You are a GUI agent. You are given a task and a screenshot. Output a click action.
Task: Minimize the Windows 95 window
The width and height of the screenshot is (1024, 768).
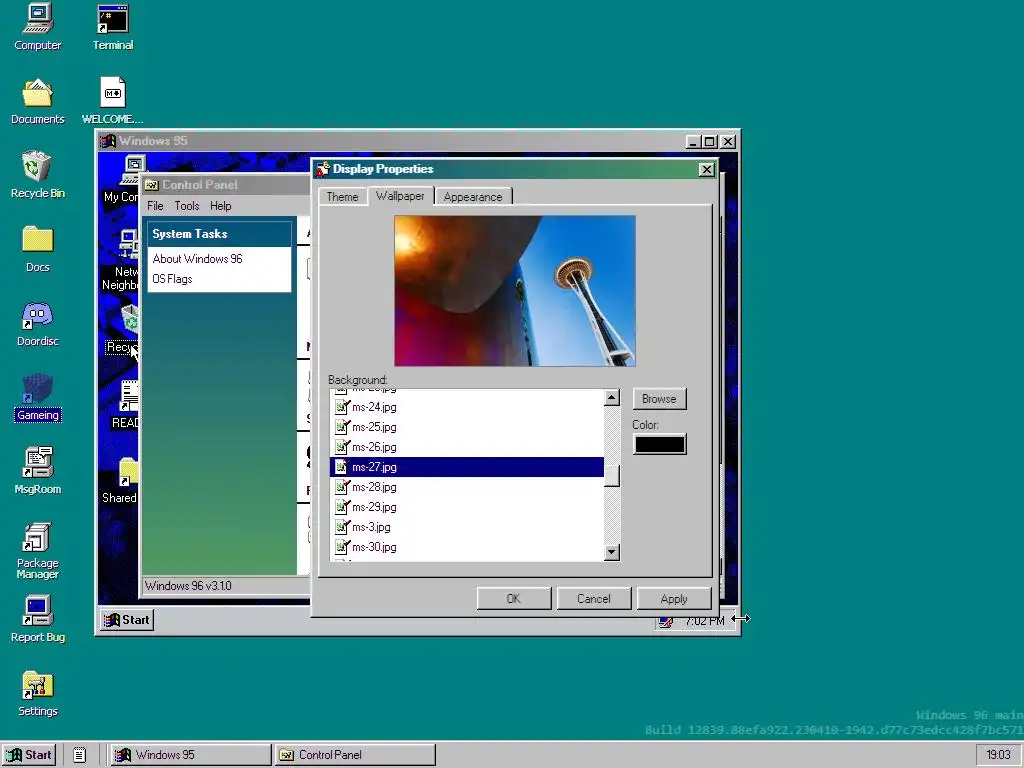coord(694,141)
